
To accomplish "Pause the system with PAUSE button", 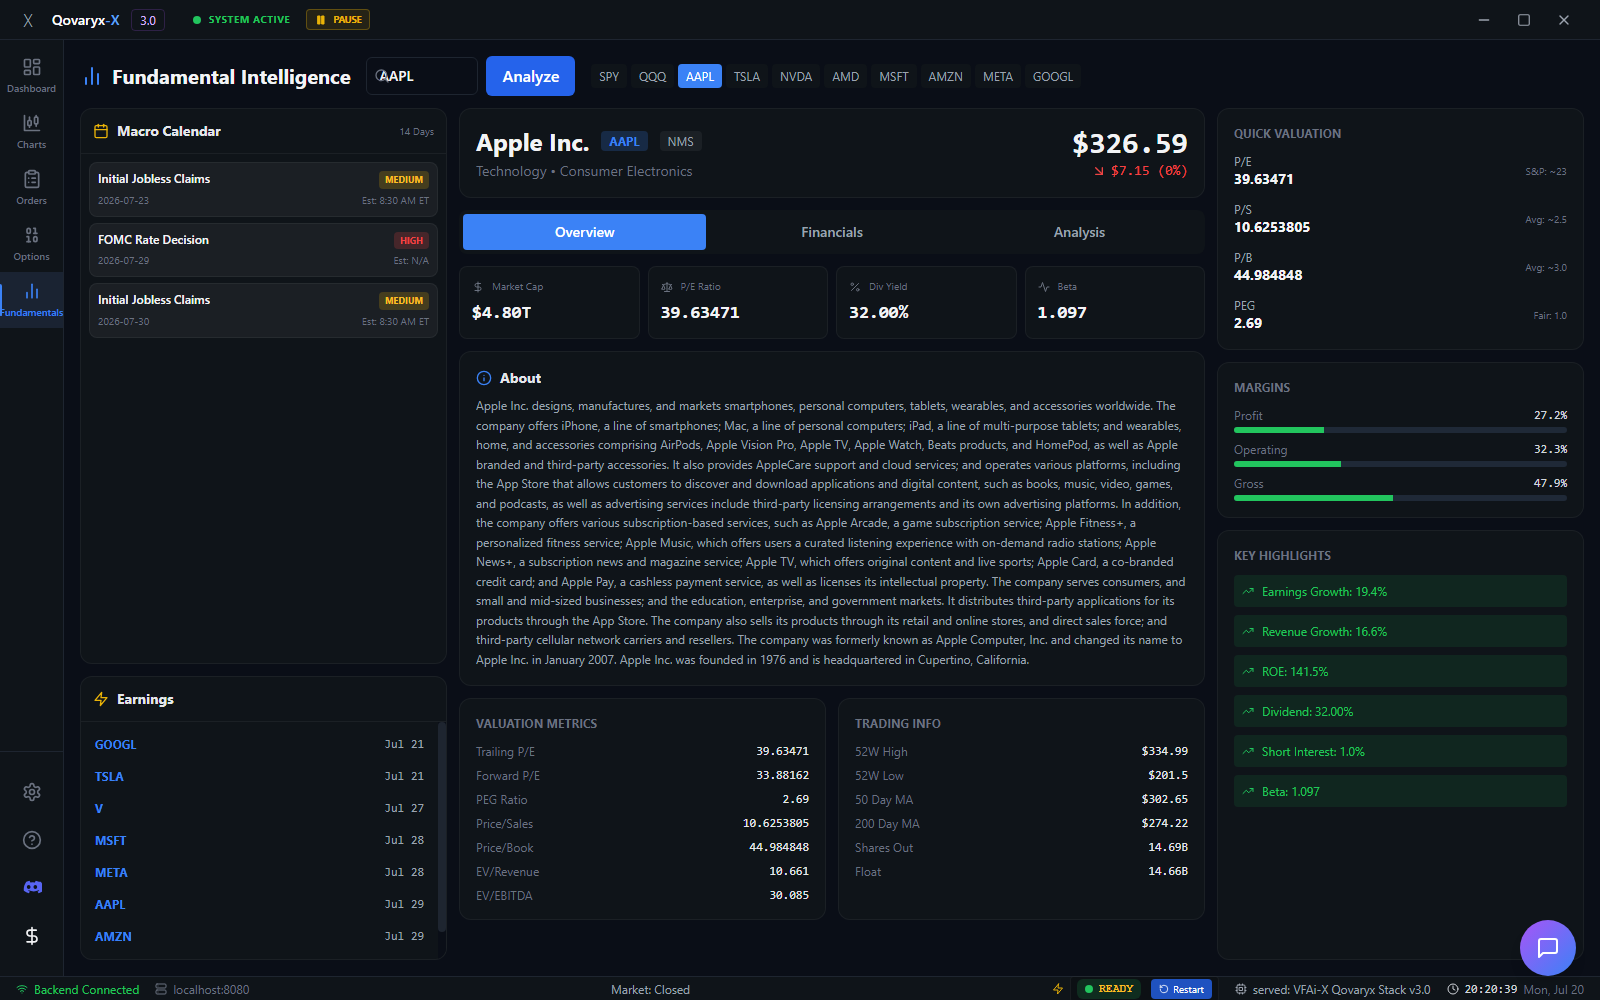I will click(338, 20).
